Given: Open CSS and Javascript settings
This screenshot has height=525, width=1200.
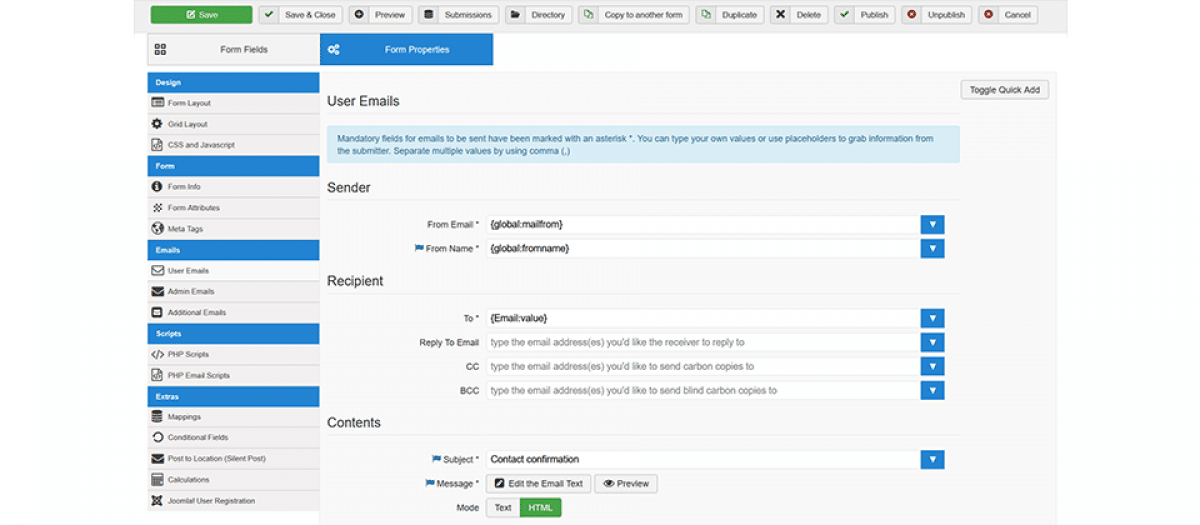Looking at the screenshot, I should click(233, 145).
